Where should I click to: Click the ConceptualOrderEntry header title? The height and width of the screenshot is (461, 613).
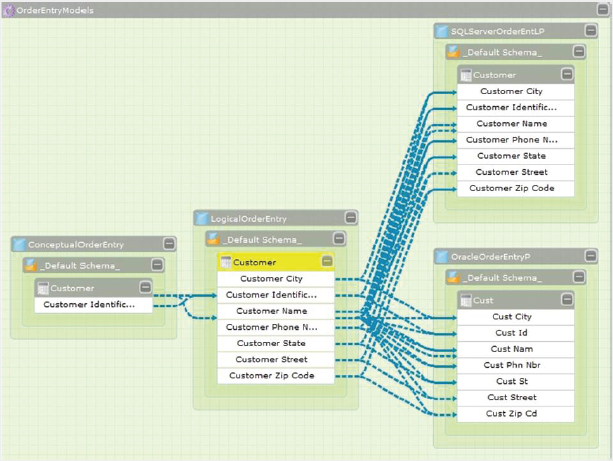click(76, 245)
